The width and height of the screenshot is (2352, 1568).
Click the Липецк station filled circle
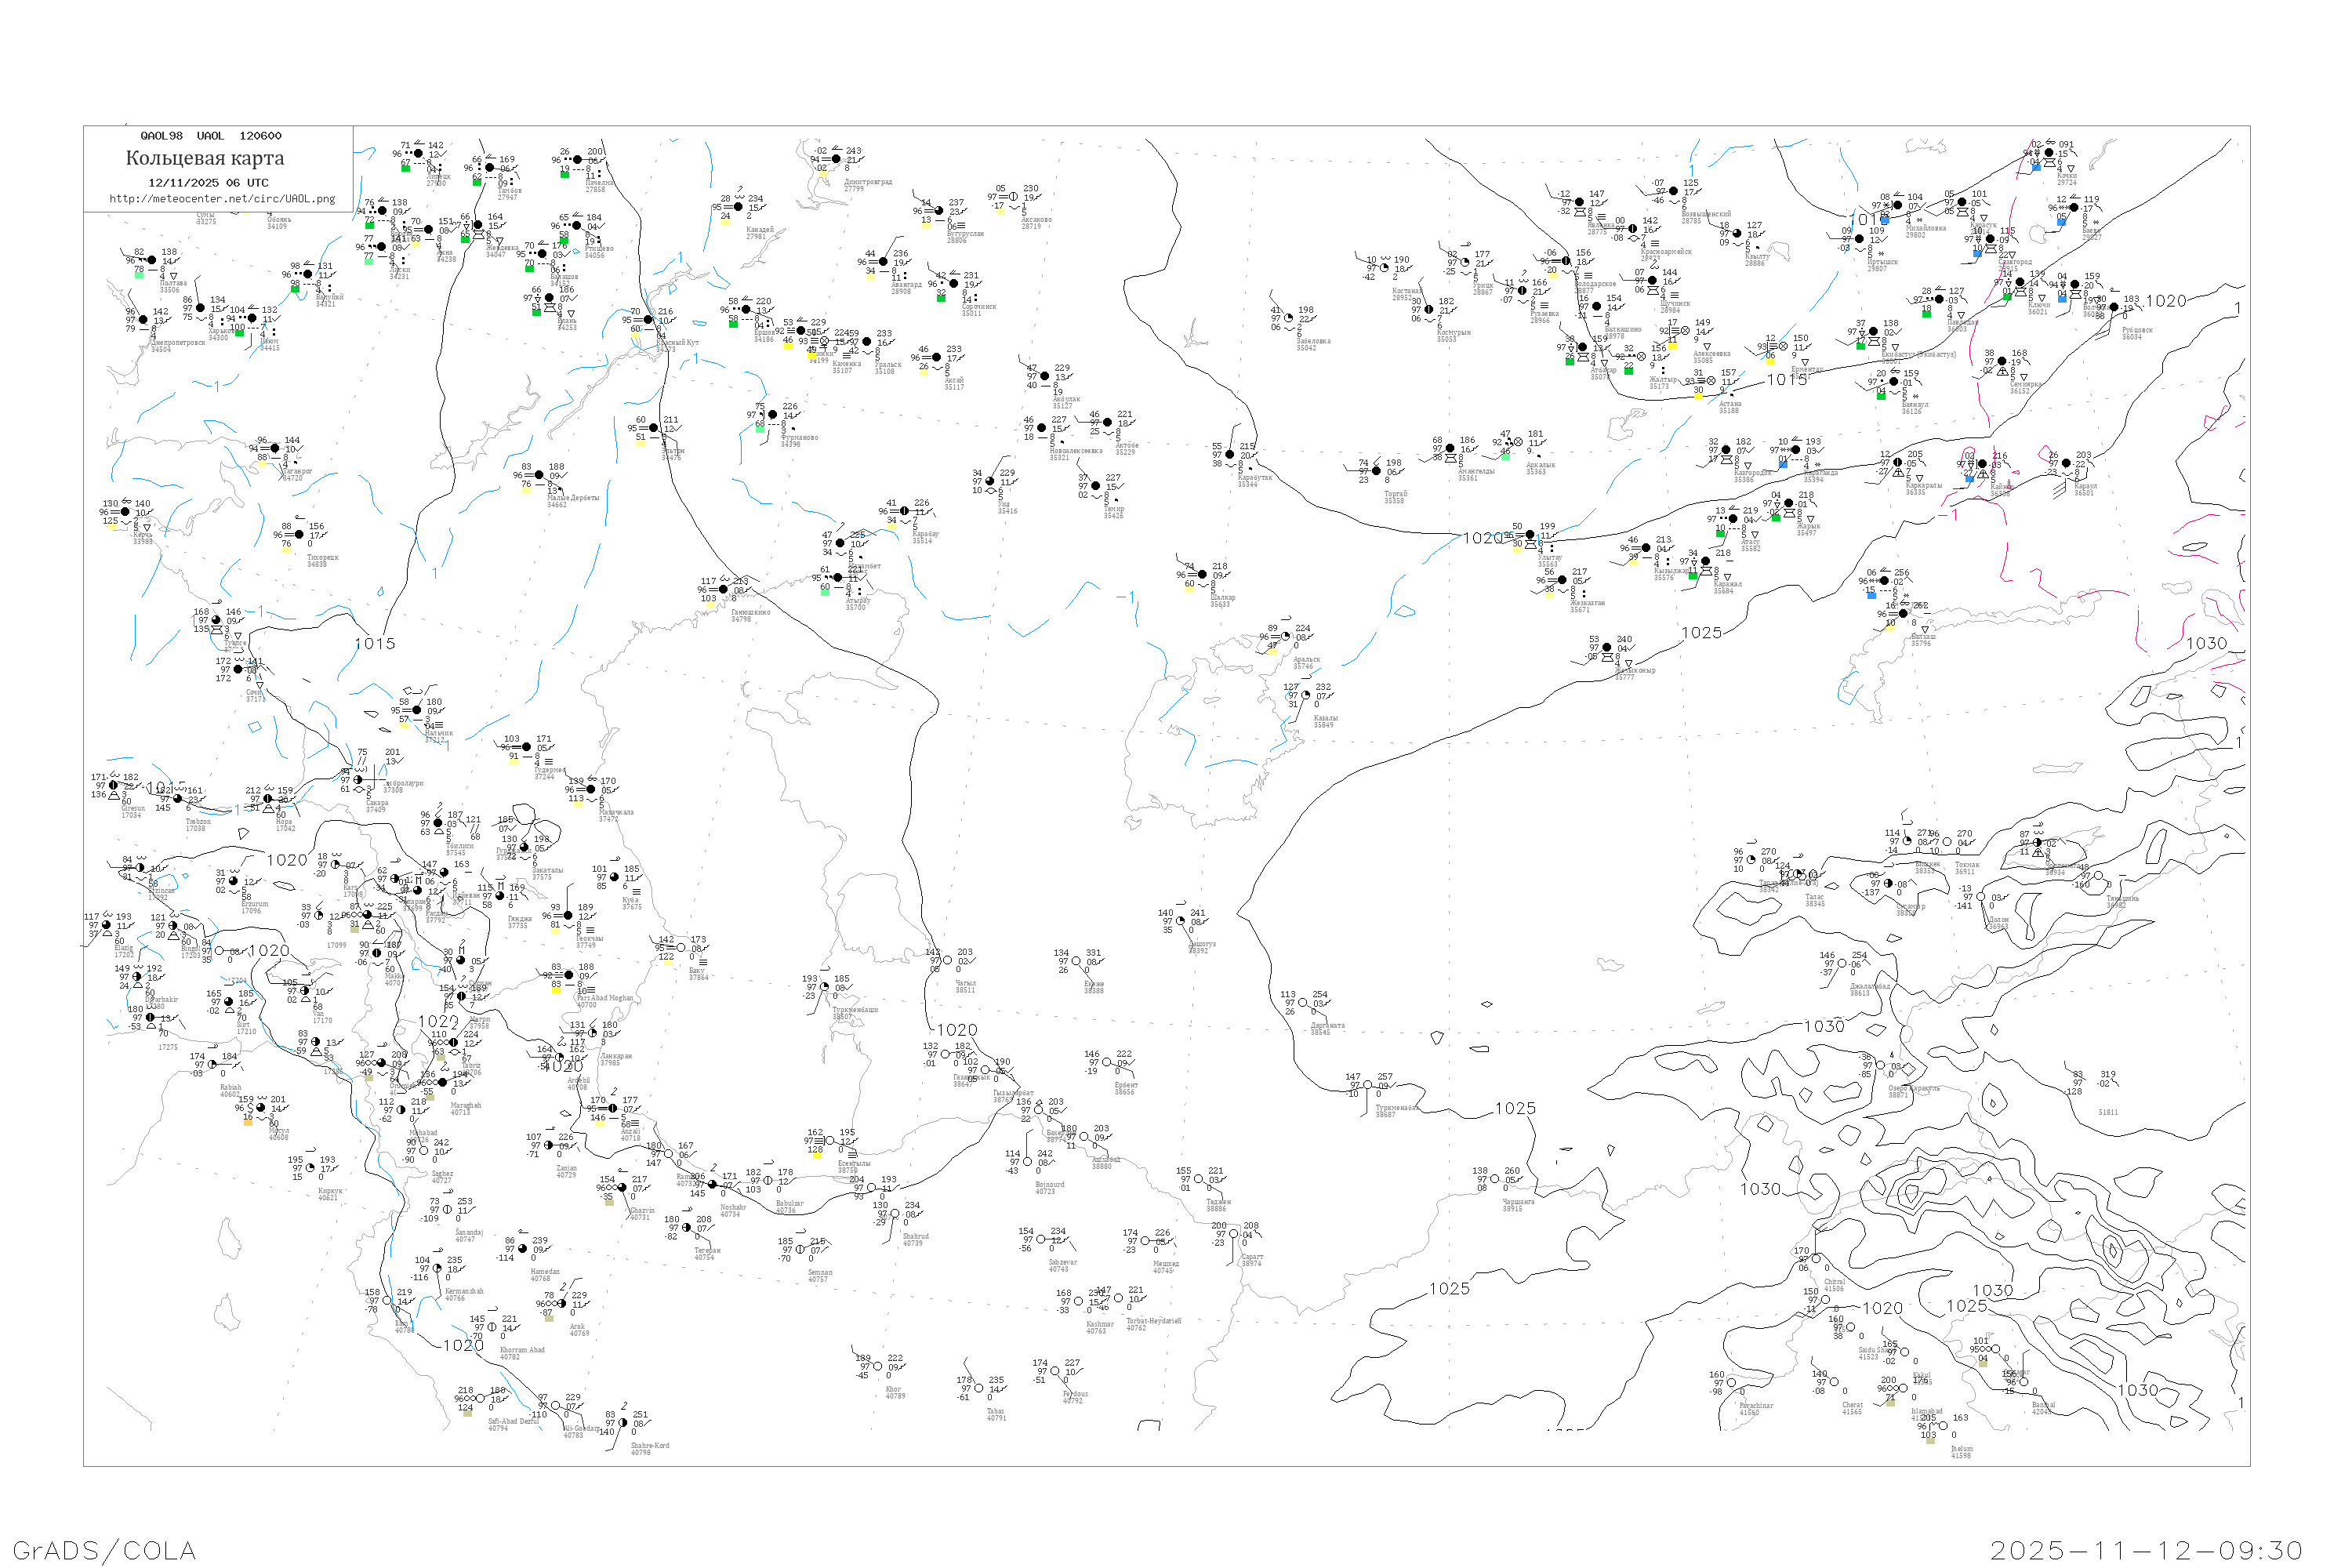pos(418,154)
